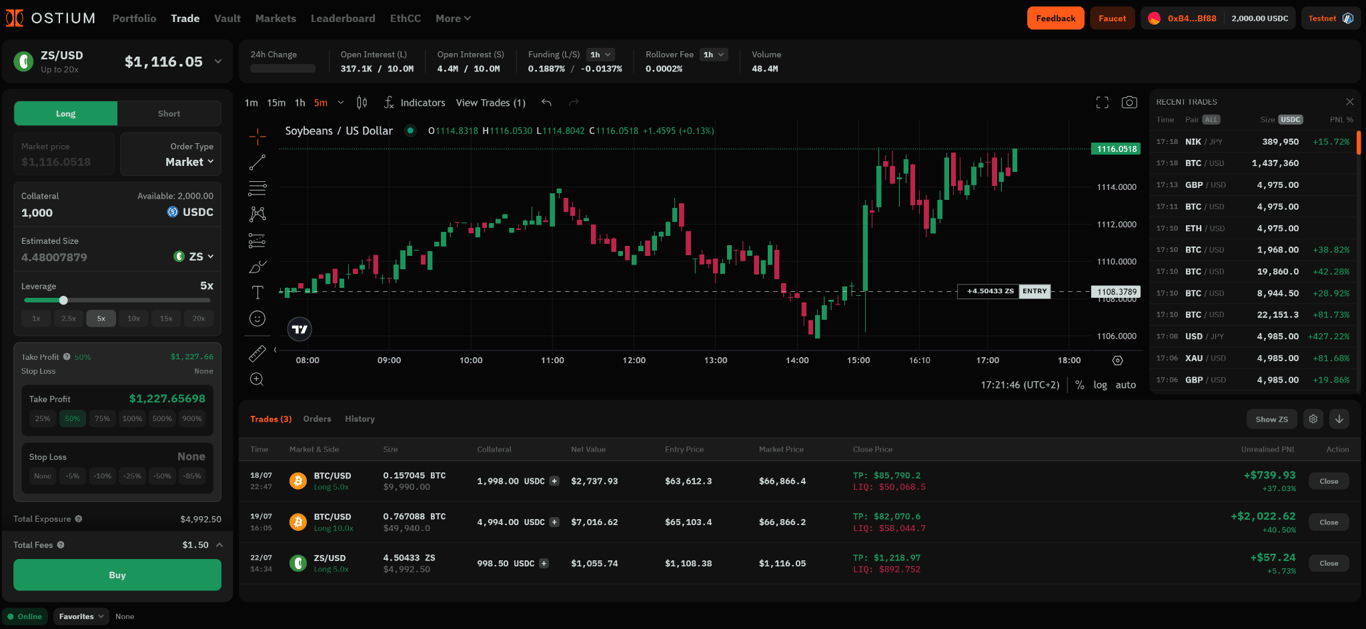Activate the zoom in tool
Viewport: 1366px width, 629px height.
[x=257, y=380]
